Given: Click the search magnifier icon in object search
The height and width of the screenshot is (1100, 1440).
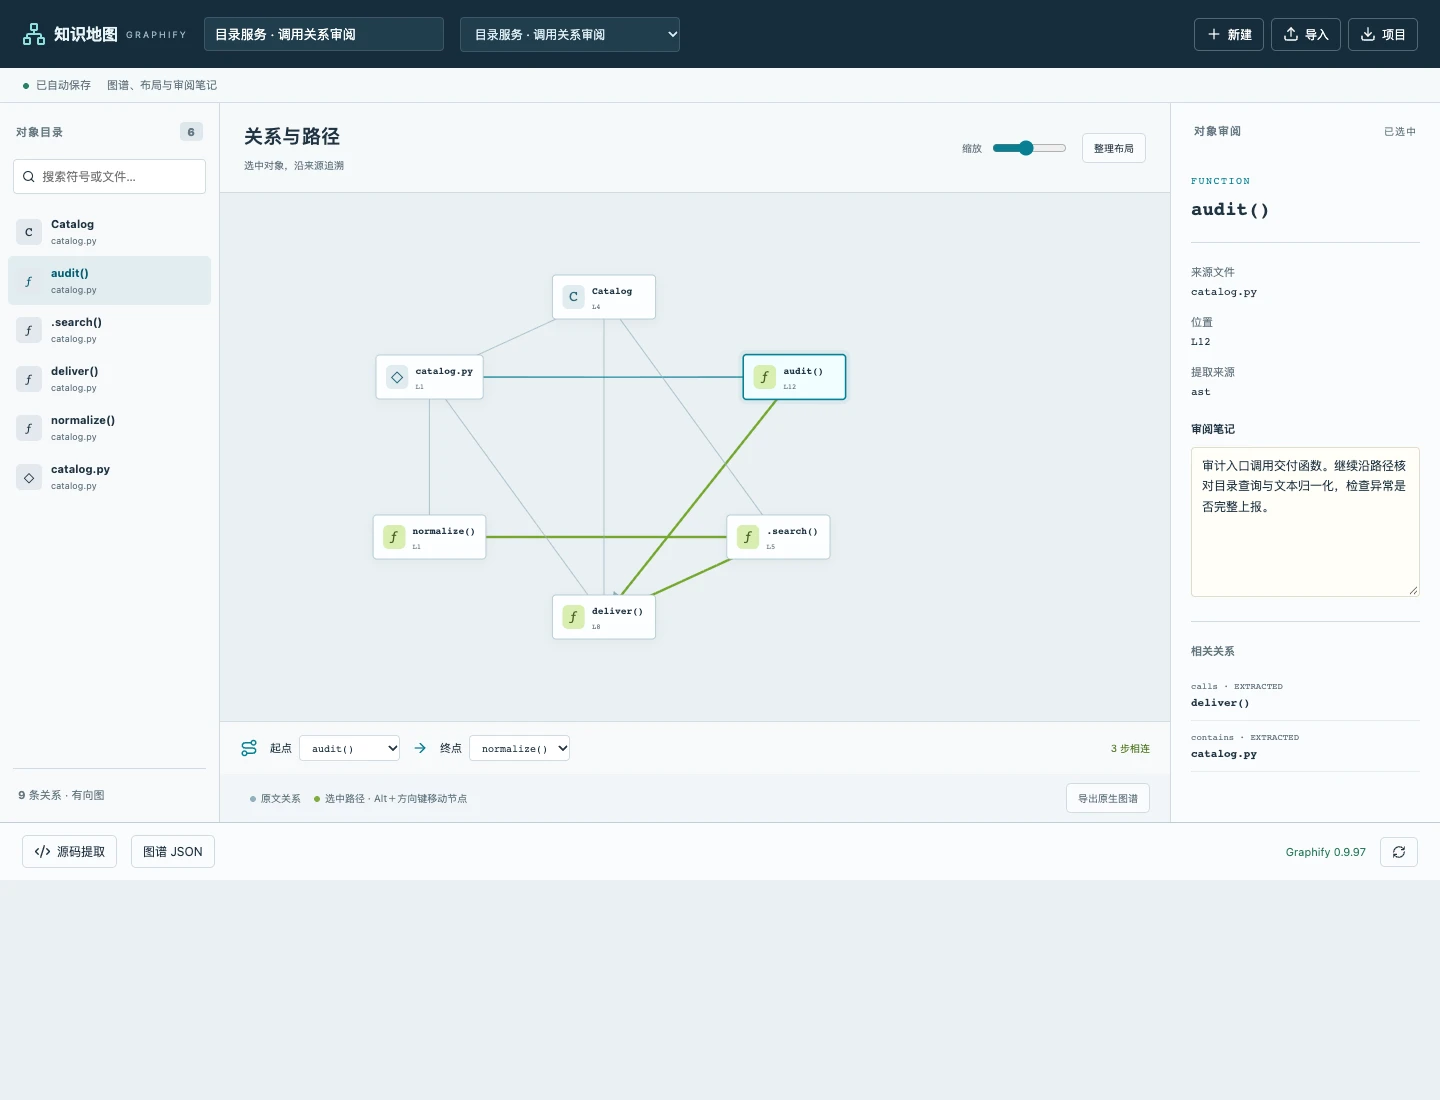Looking at the screenshot, I should tap(29, 176).
